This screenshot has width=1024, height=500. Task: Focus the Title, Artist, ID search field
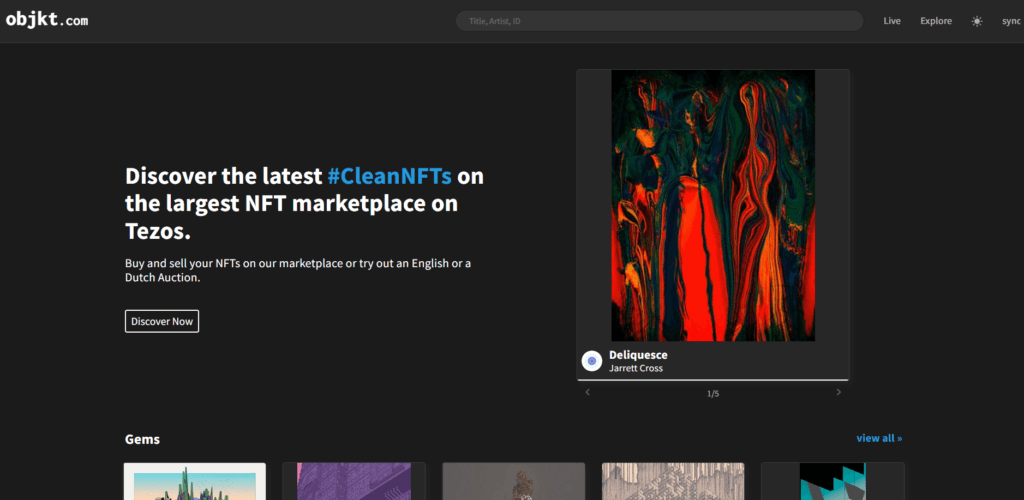[659, 21]
